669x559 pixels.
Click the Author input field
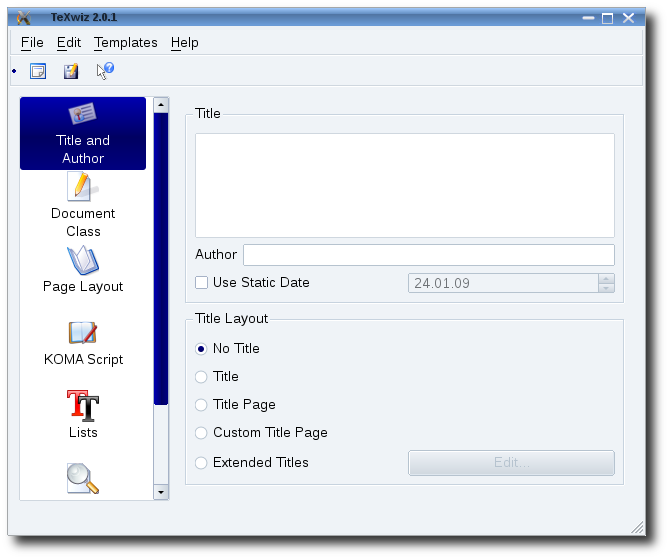(429, 255)
